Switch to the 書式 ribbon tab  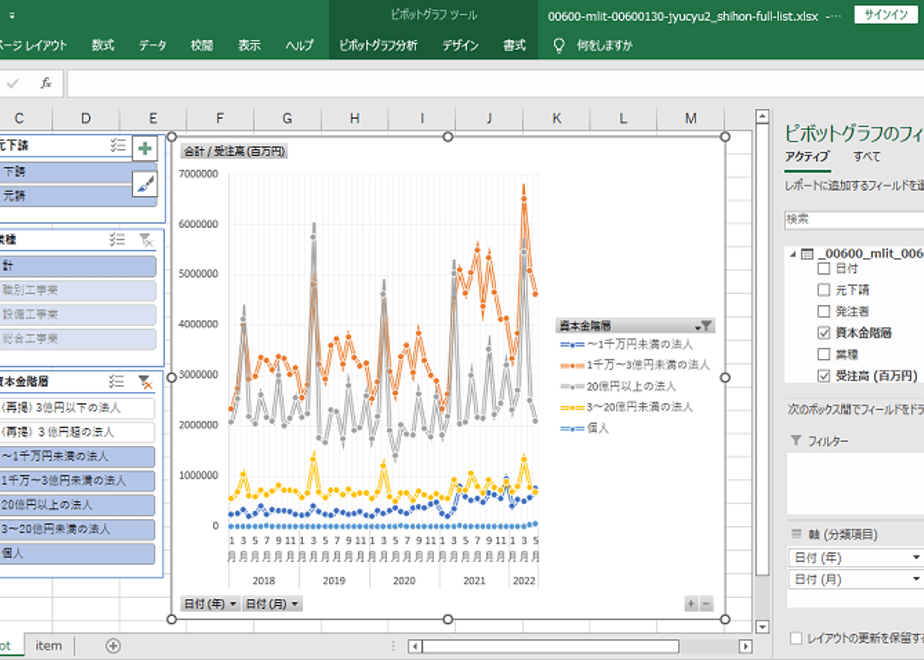click(x=514, y=45)
